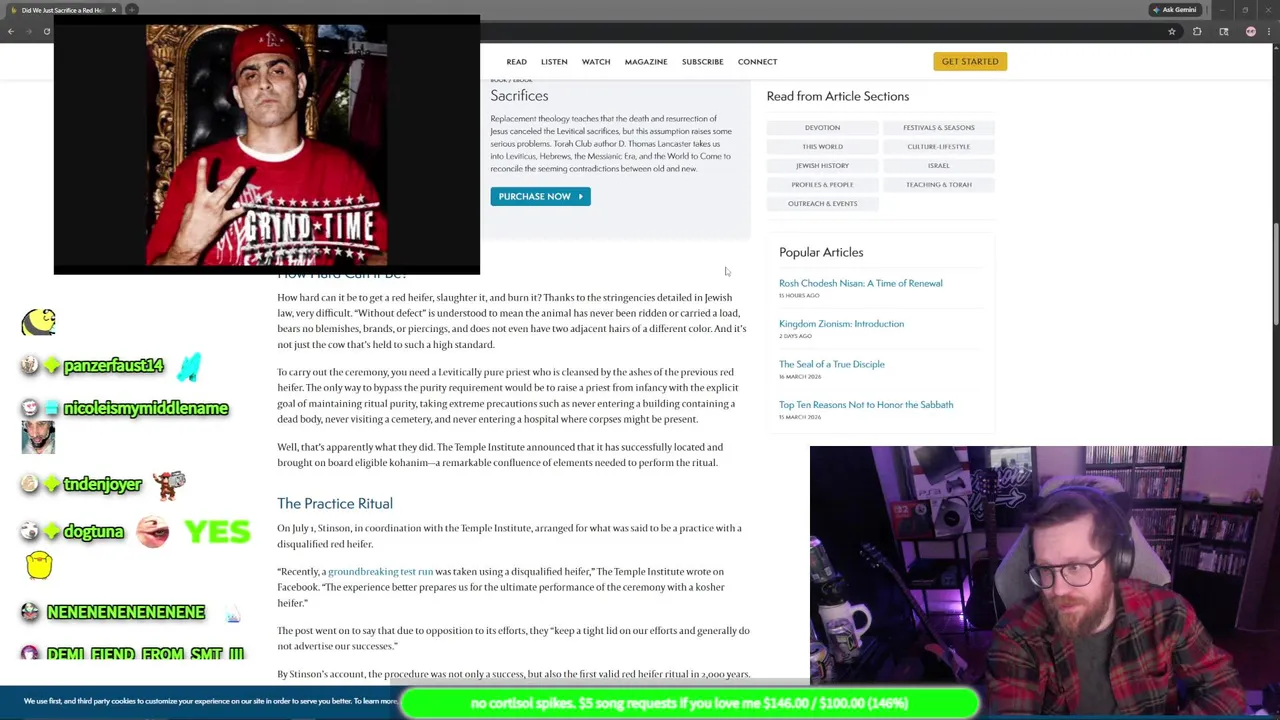Click the Ask Gemini button
This screenshot has width=1280, height=720.
click(x=1174, y=10)
